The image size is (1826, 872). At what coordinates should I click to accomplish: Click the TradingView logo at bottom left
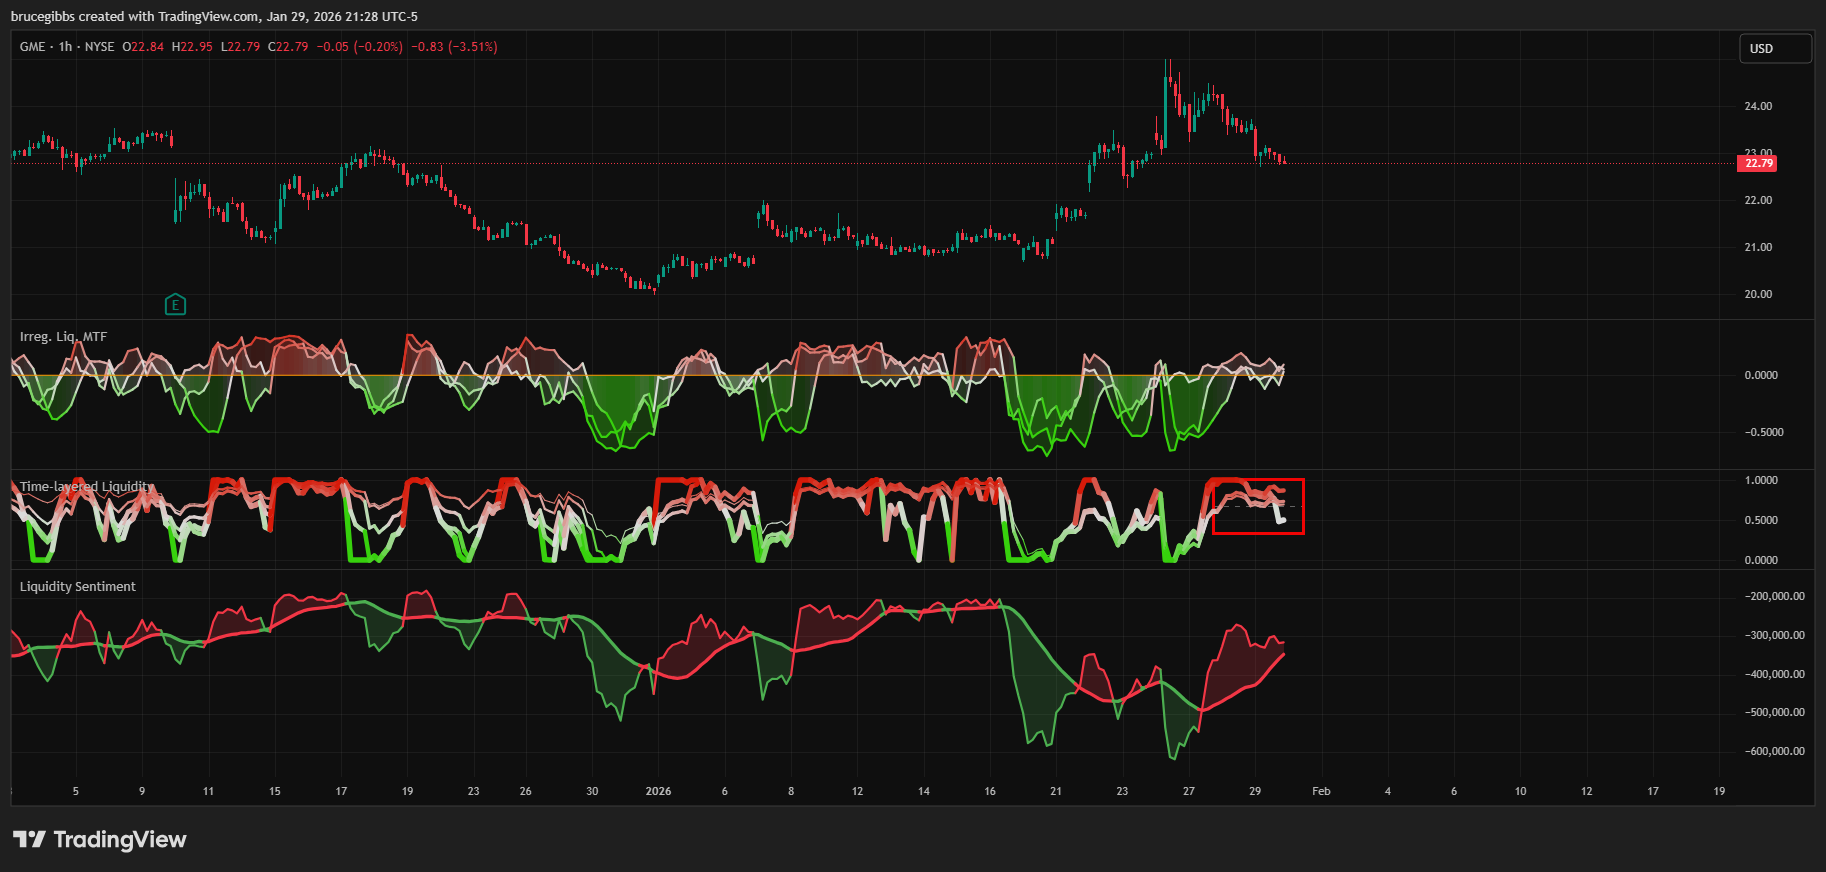[100, 839]
